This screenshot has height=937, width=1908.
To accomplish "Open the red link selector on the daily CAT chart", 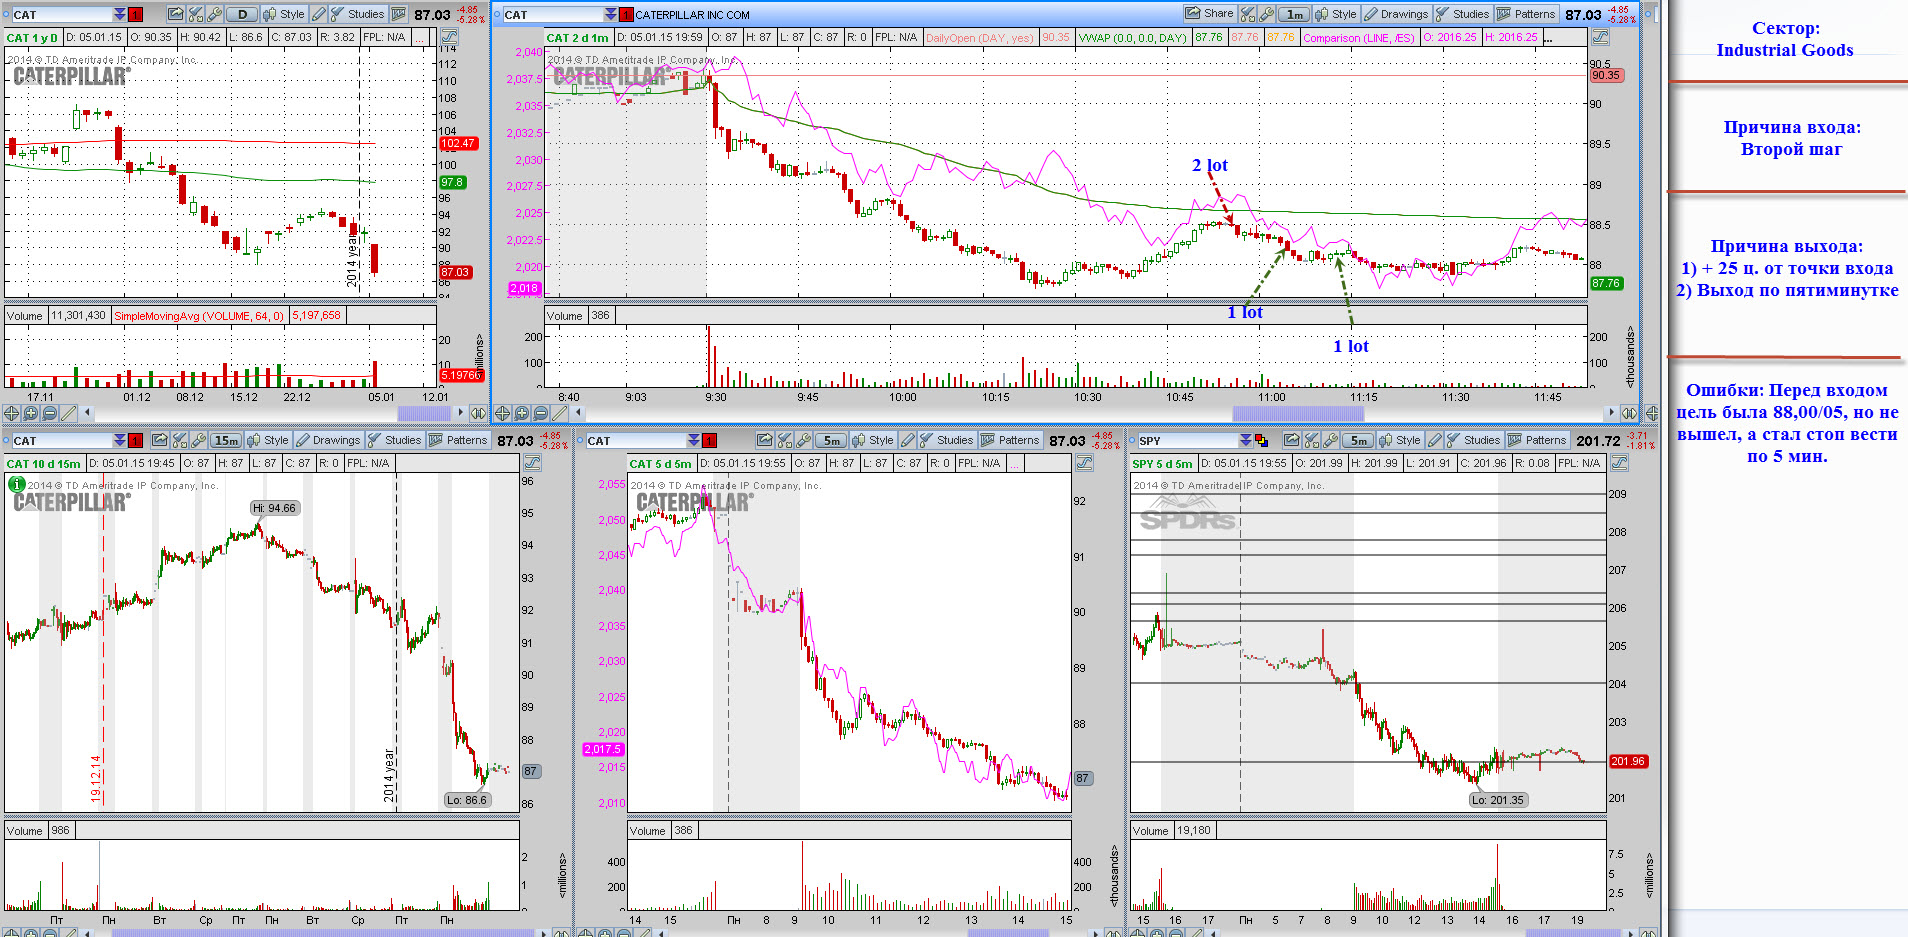I will tap(135, 14).
